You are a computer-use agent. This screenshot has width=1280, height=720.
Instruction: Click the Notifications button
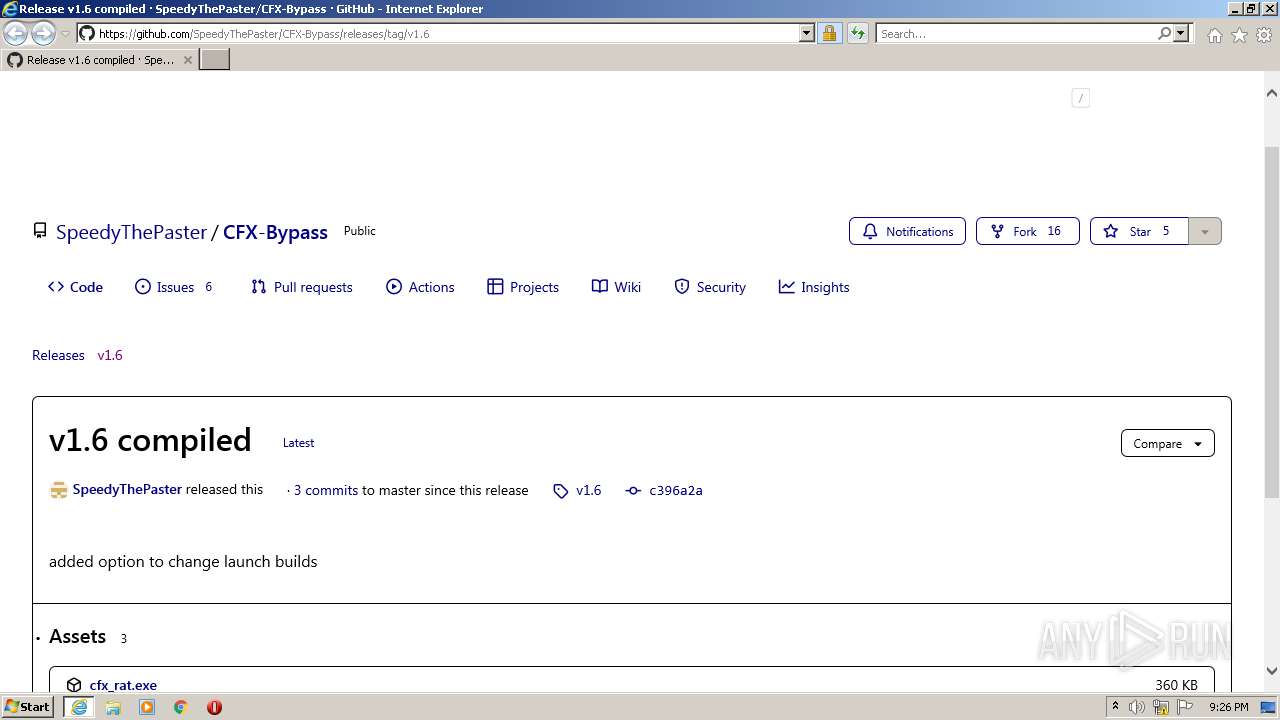(x=907, y=231)
